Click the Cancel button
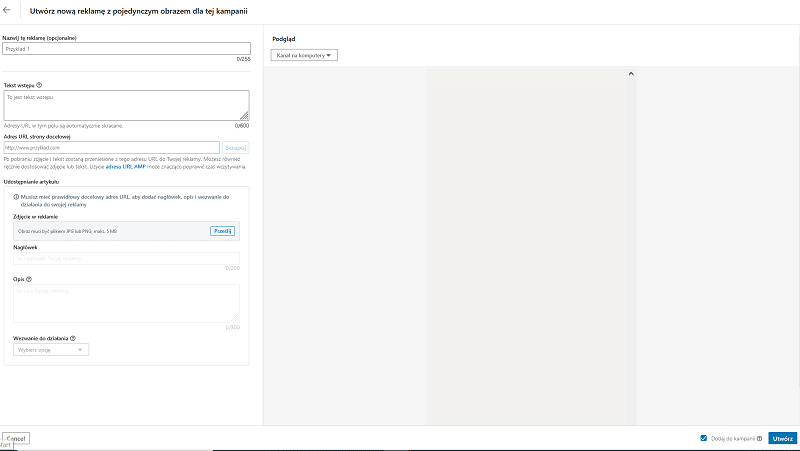Image resolution: width=800 pixels, height=451 pixels. click(x=16, y=438)
